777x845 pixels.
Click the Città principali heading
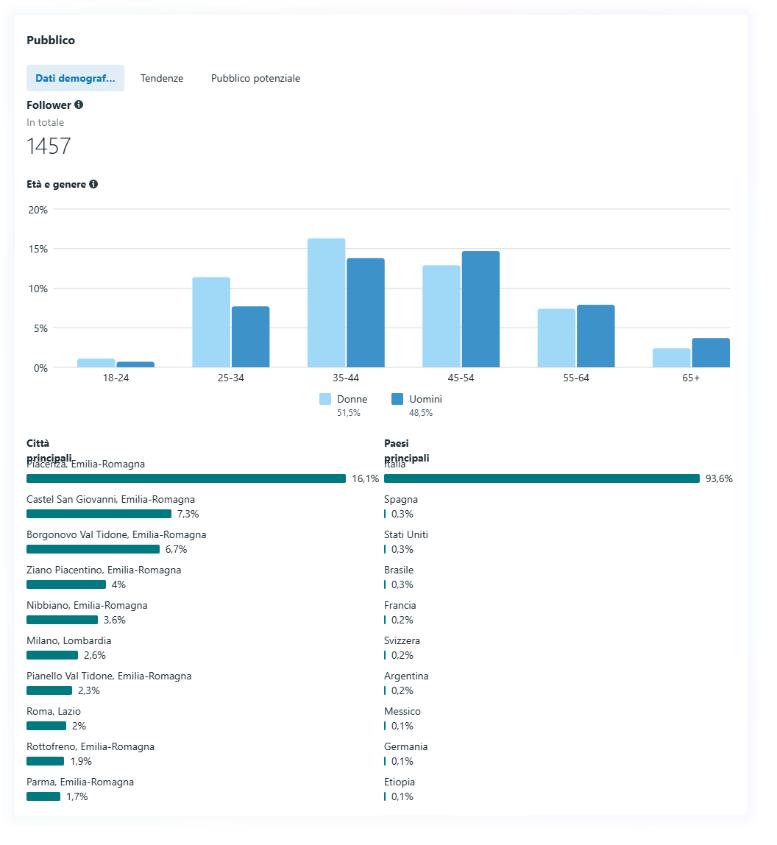click(49, 451)
